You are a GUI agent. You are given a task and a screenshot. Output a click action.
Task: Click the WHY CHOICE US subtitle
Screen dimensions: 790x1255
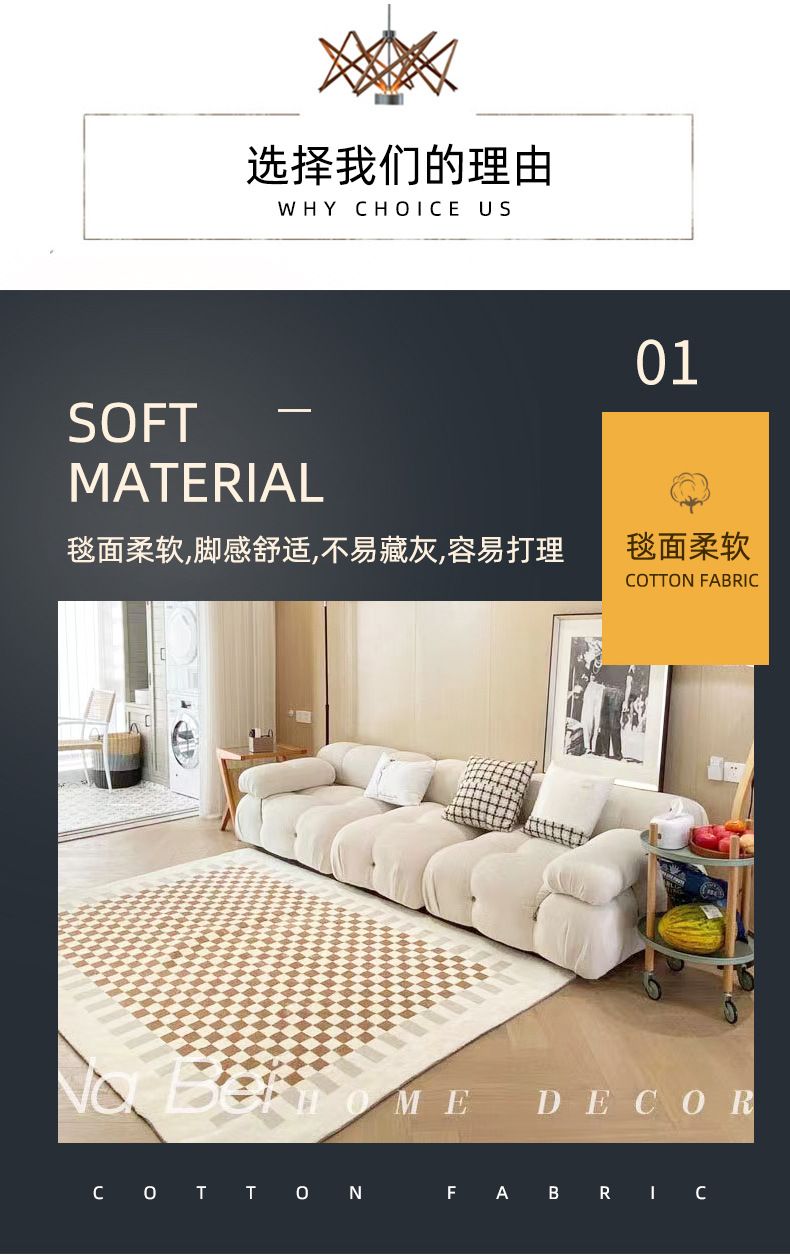point(396,209)
